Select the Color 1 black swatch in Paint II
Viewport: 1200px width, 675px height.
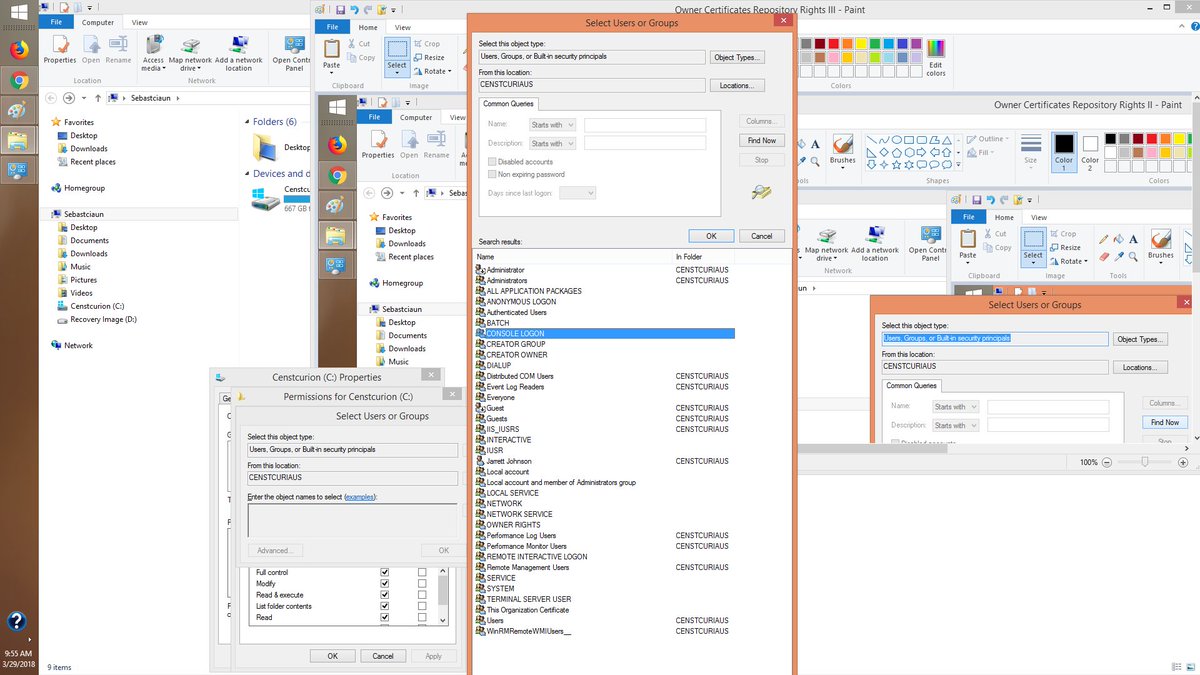click(1064, 150)
